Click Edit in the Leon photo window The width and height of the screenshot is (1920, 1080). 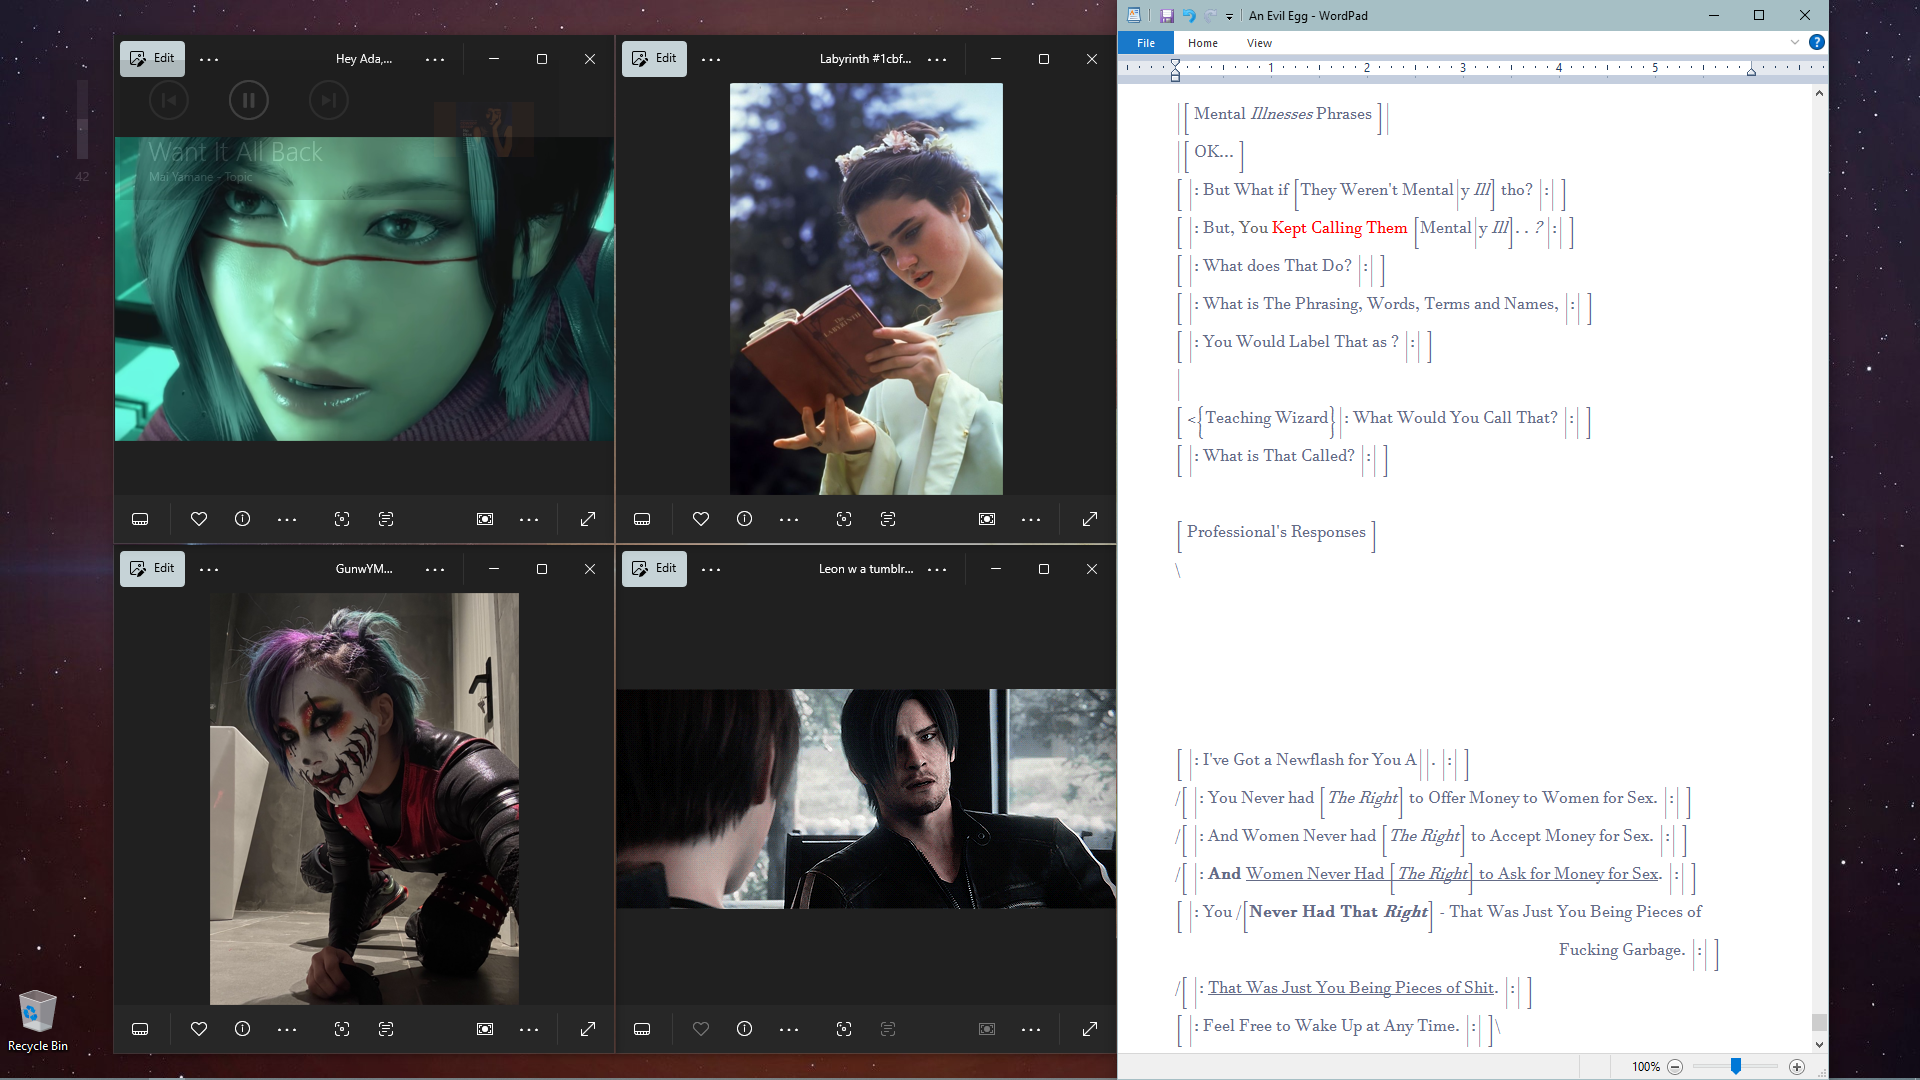654,568
